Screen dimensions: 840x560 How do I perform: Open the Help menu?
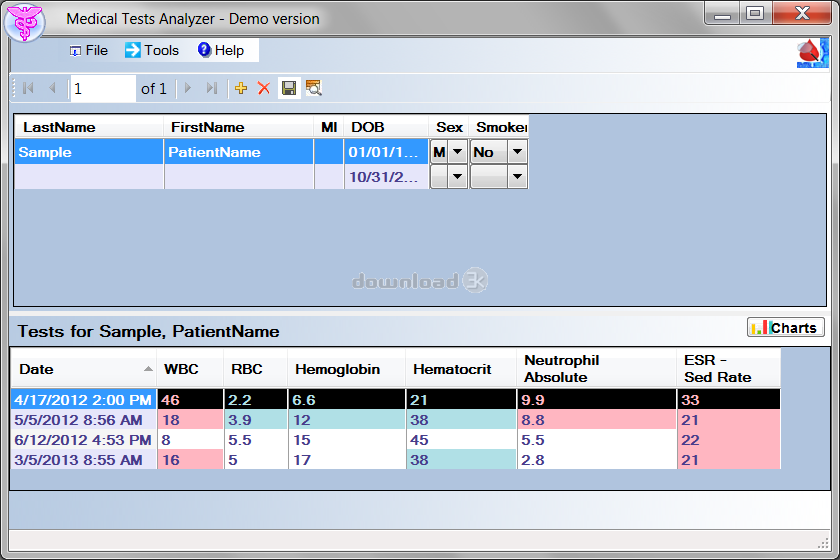[x=220, y=50]
